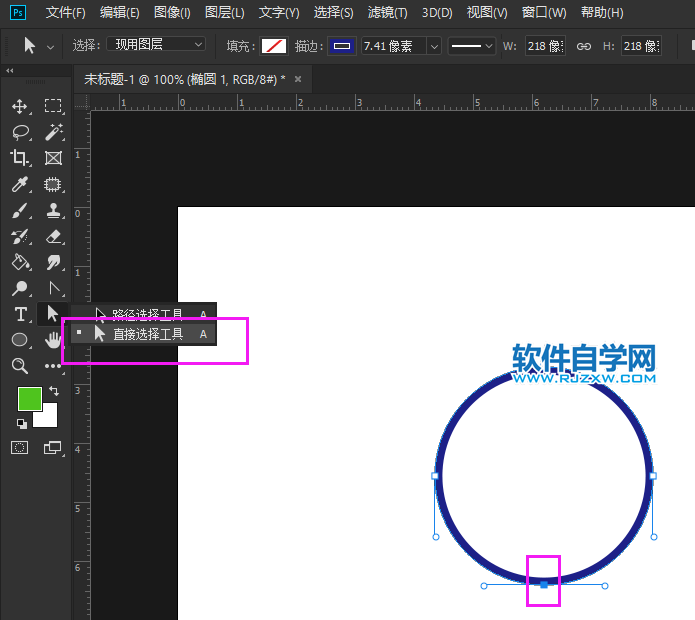
Task: Open the 滤镜(T) menu
Action: pos(387,13)
